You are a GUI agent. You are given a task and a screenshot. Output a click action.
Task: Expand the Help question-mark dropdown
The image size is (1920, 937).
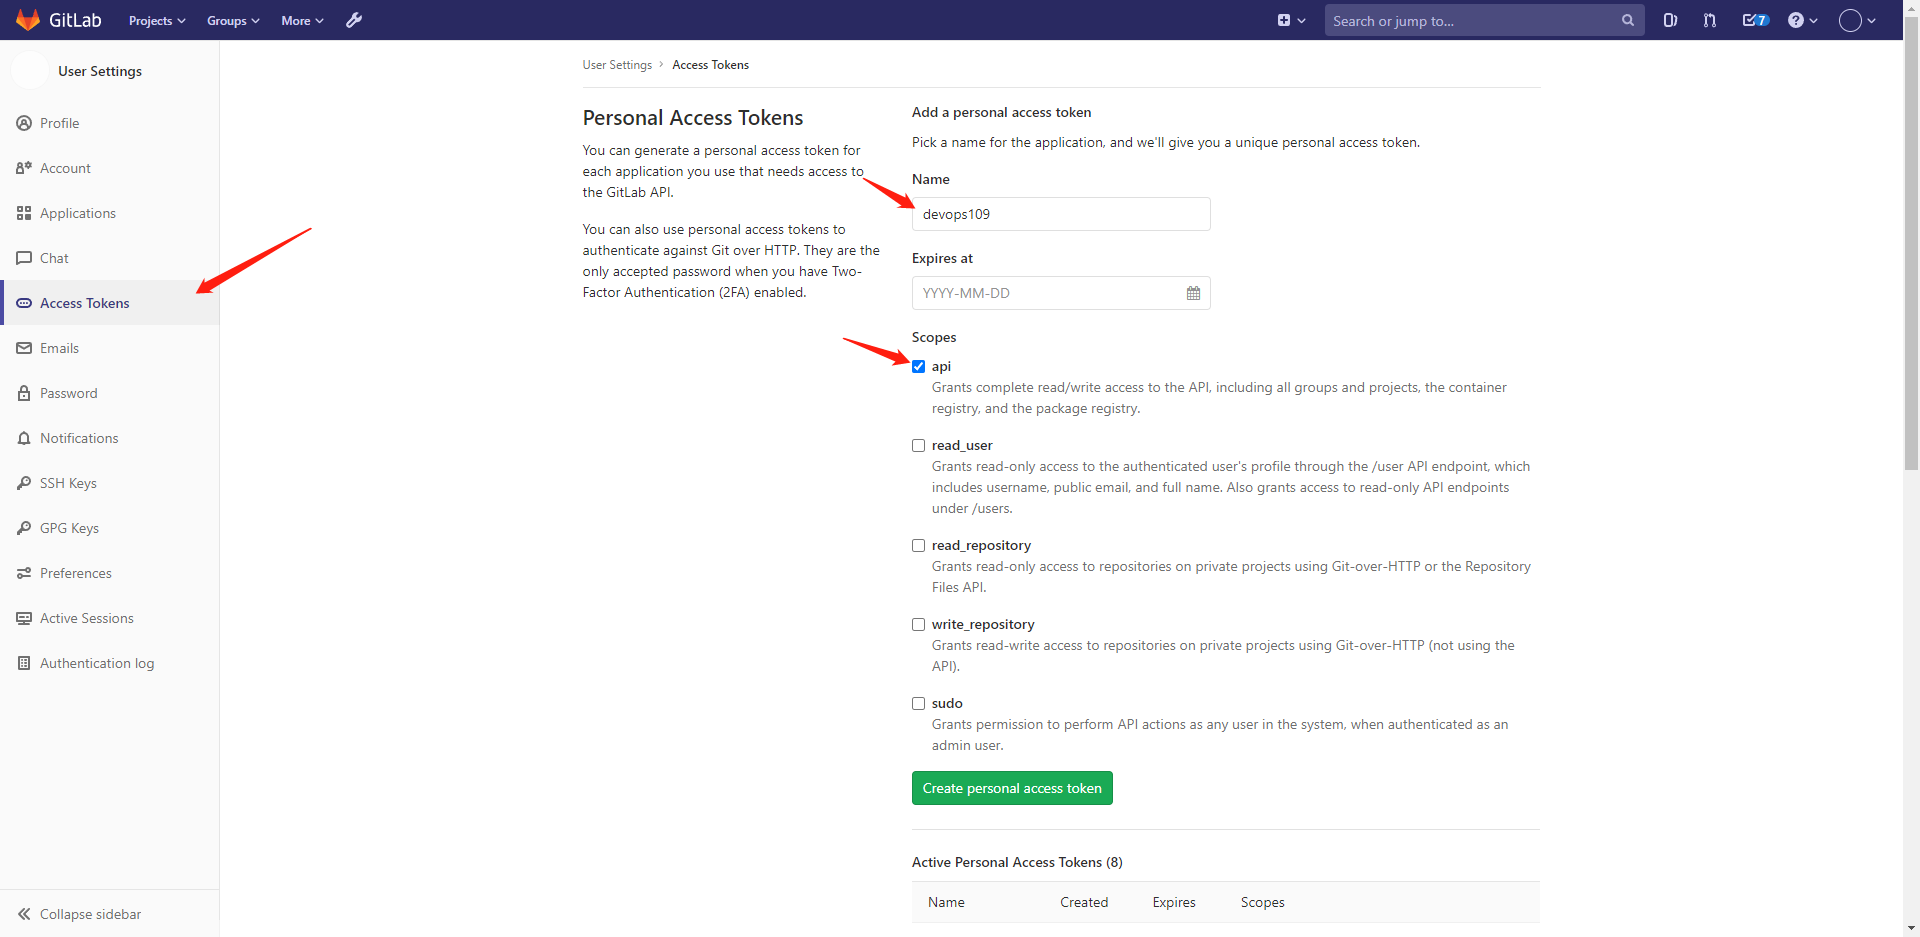[1802, 20]
